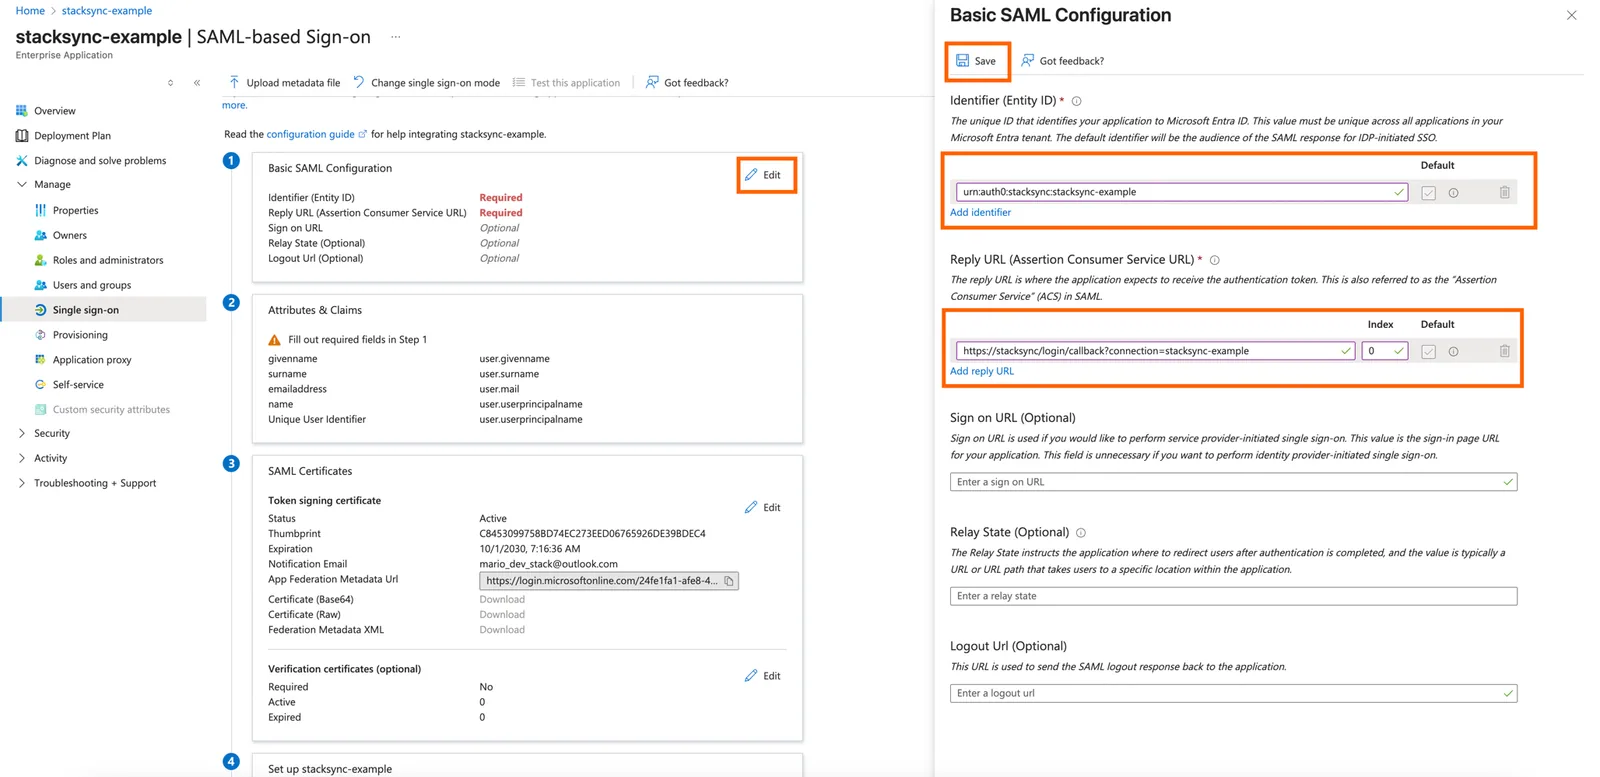Toggle Default checkbox for the identifier
This screenshot has height=777, width=1600.
coord(1428,193)
